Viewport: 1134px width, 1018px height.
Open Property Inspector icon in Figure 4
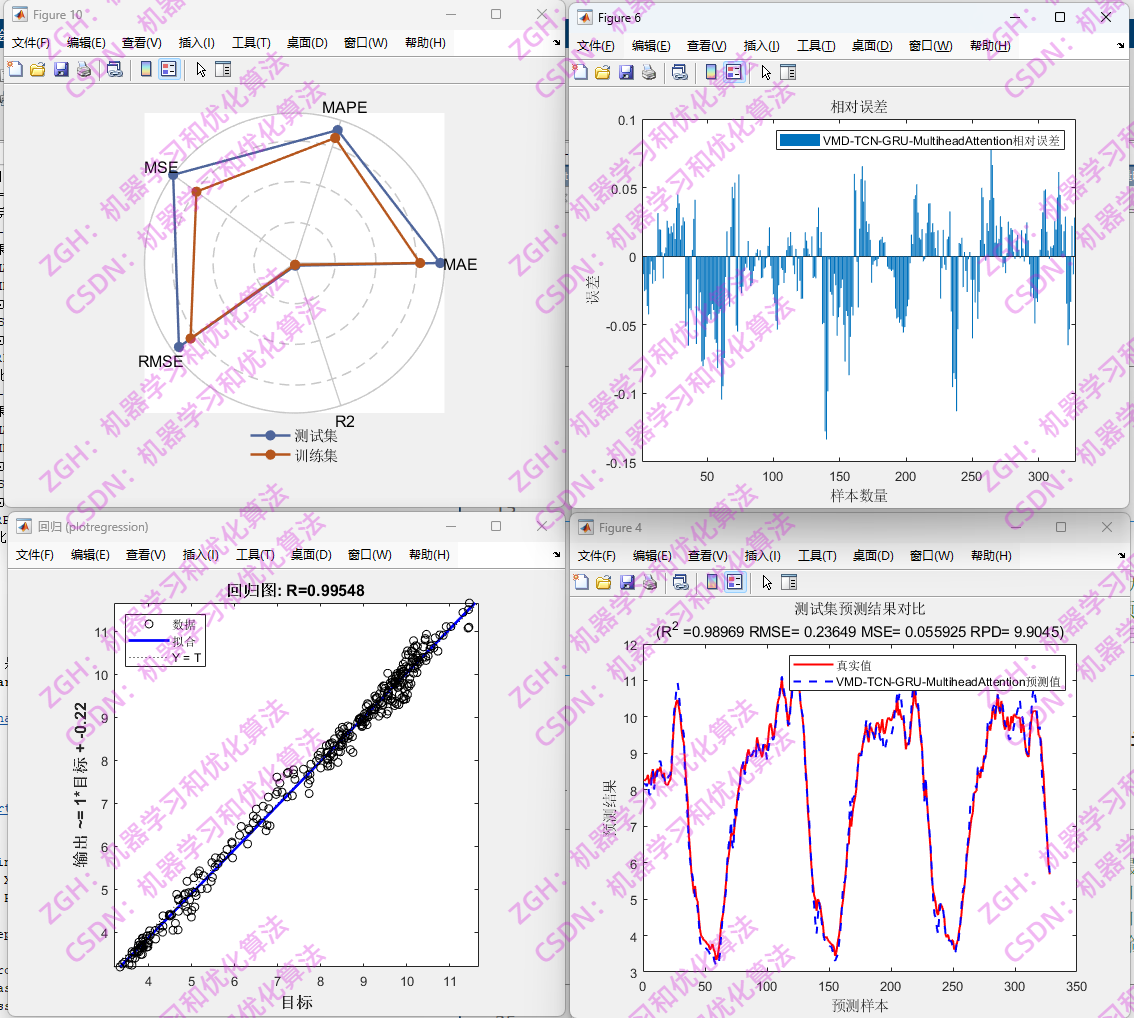point(790,582)
